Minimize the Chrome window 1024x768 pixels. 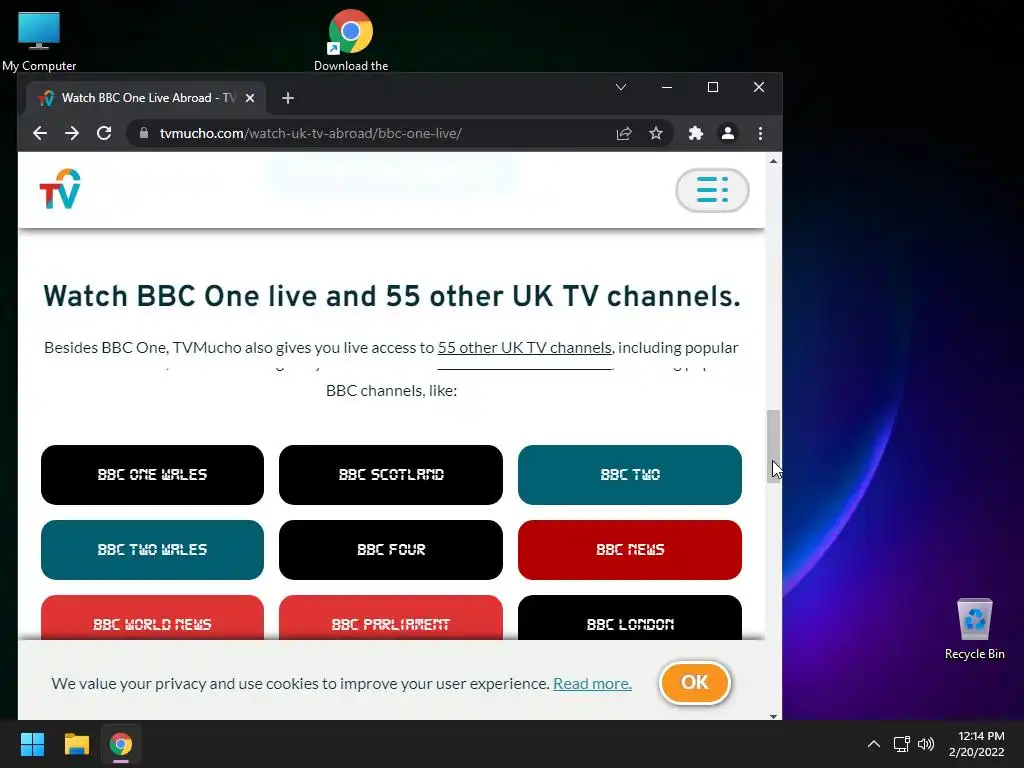pyautogui.click(x=667, y=87)
